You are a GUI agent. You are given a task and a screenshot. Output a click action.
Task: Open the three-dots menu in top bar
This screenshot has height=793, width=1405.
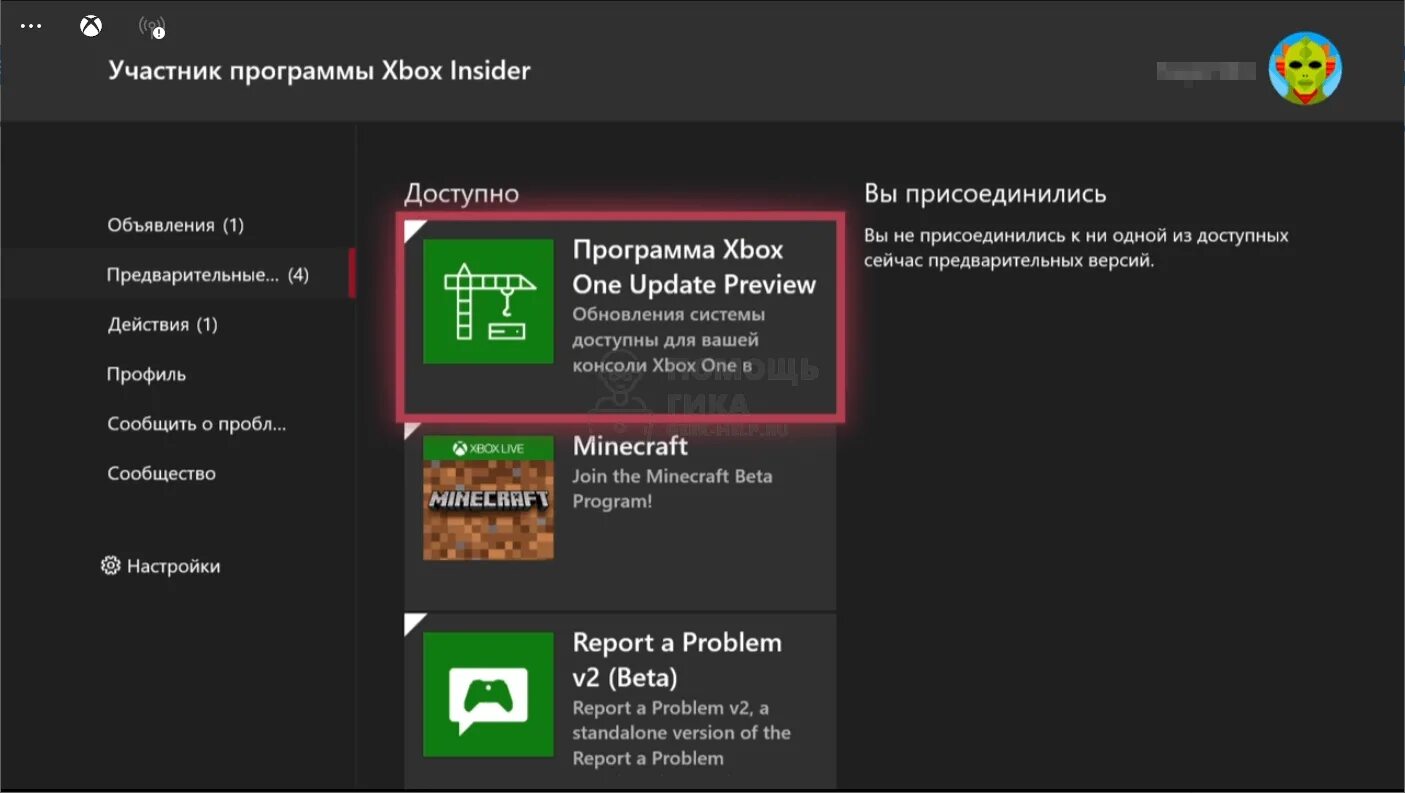31,26
